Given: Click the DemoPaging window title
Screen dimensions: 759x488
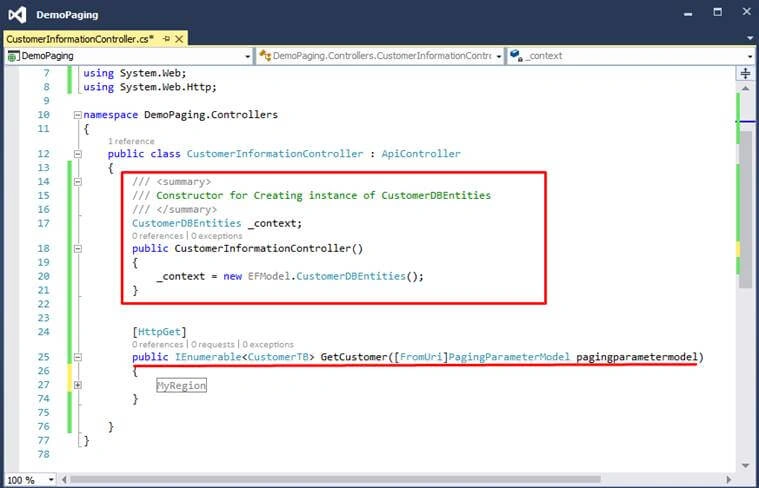Looking at the screenshot, I should [x=67, y=15].
